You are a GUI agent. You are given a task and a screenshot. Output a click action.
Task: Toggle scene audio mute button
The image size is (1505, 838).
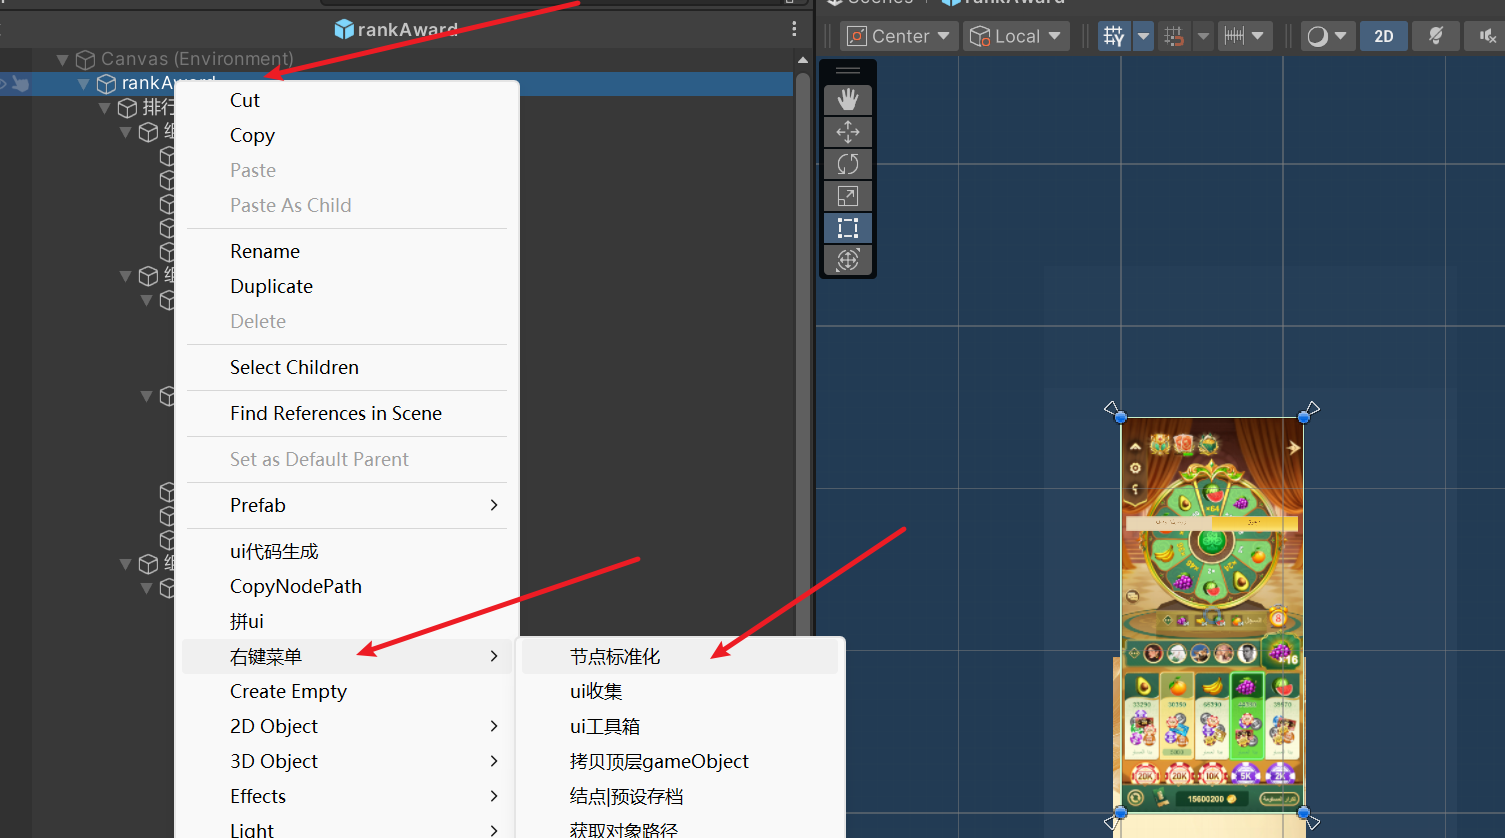[x=1487, y=36]
